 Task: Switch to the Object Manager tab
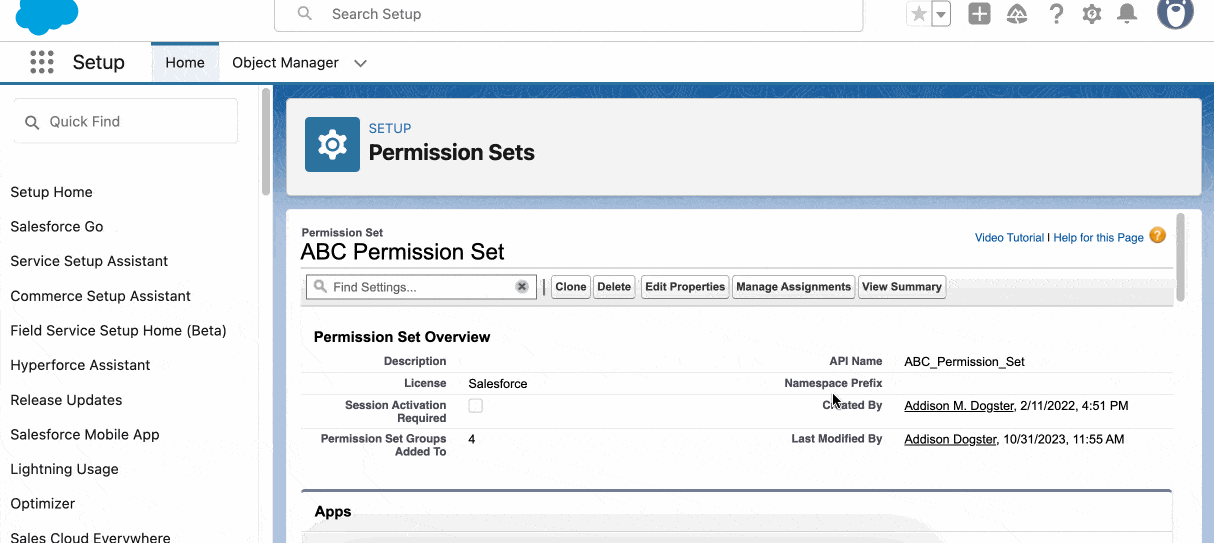(285, 62)
